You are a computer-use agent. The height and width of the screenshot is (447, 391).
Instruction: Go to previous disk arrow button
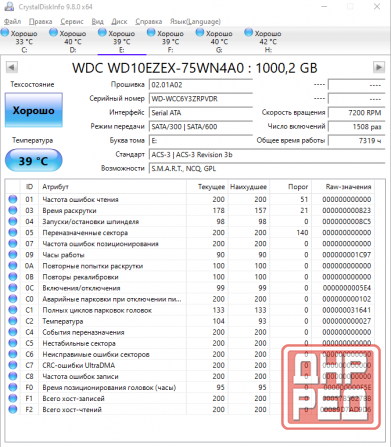[11, 67]
